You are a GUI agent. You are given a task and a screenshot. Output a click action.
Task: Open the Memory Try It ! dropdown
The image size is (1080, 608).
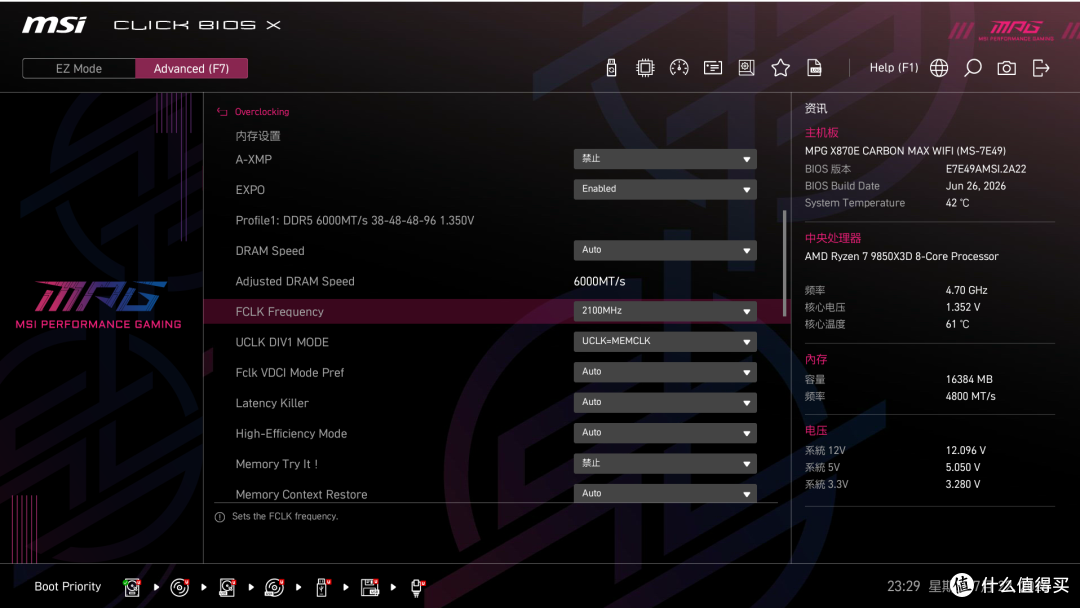click(x=665, y=463)
